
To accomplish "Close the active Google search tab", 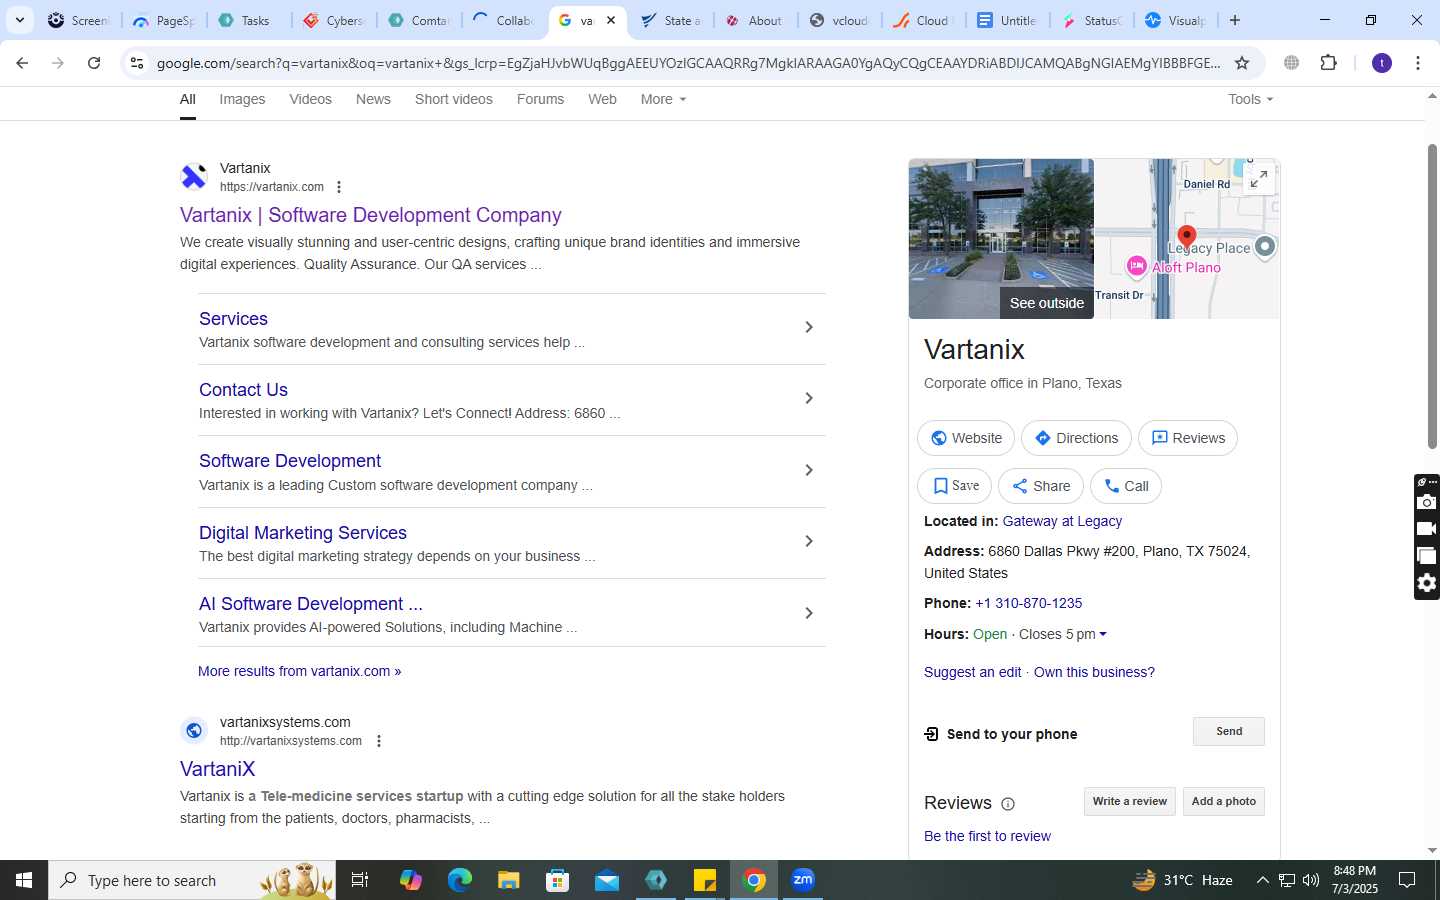I will pos(611,20).
